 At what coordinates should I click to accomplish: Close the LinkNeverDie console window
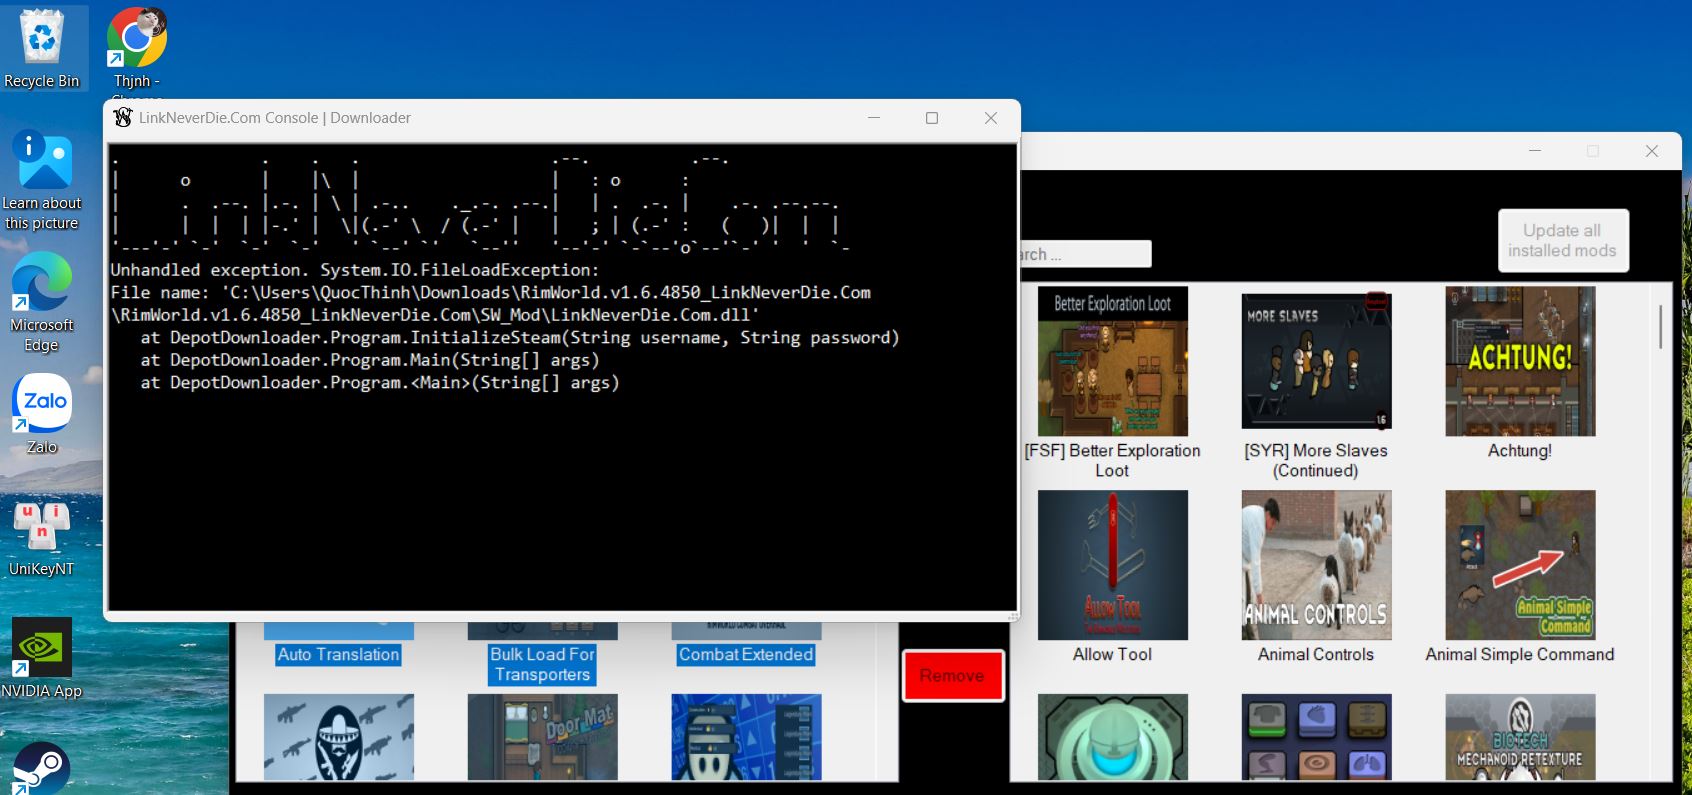tap(991, 118)
